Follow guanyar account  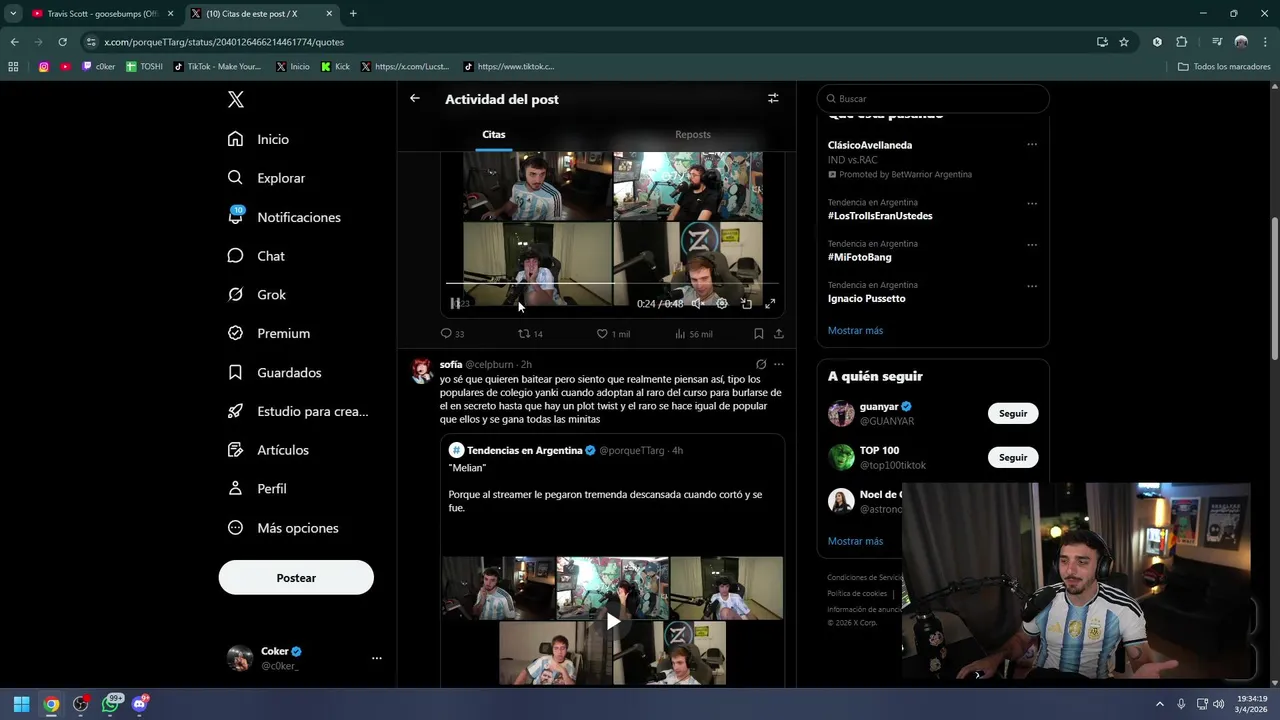point(1013,413)
